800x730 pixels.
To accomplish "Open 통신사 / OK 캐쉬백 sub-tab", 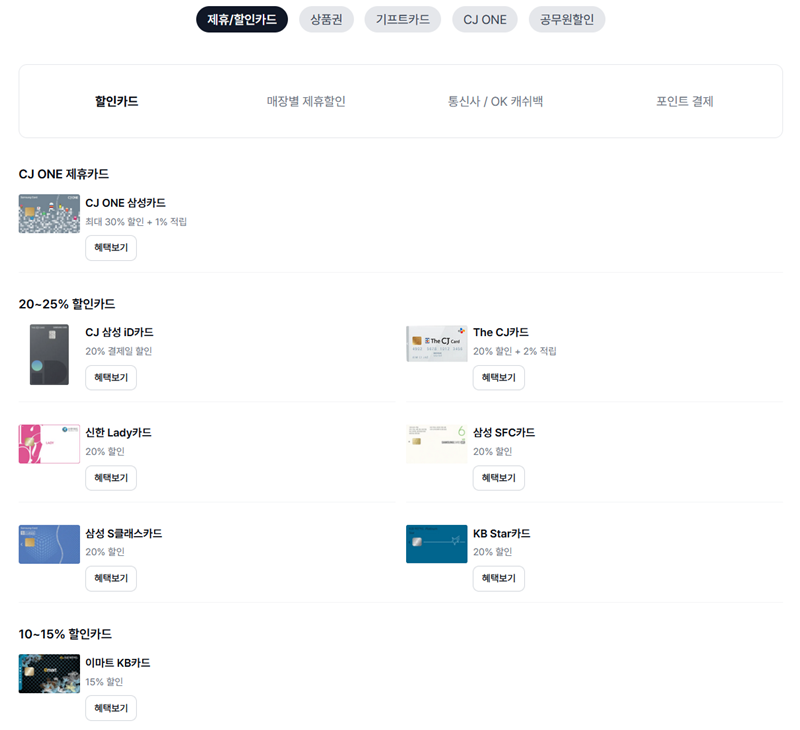I will coord(495,101).
